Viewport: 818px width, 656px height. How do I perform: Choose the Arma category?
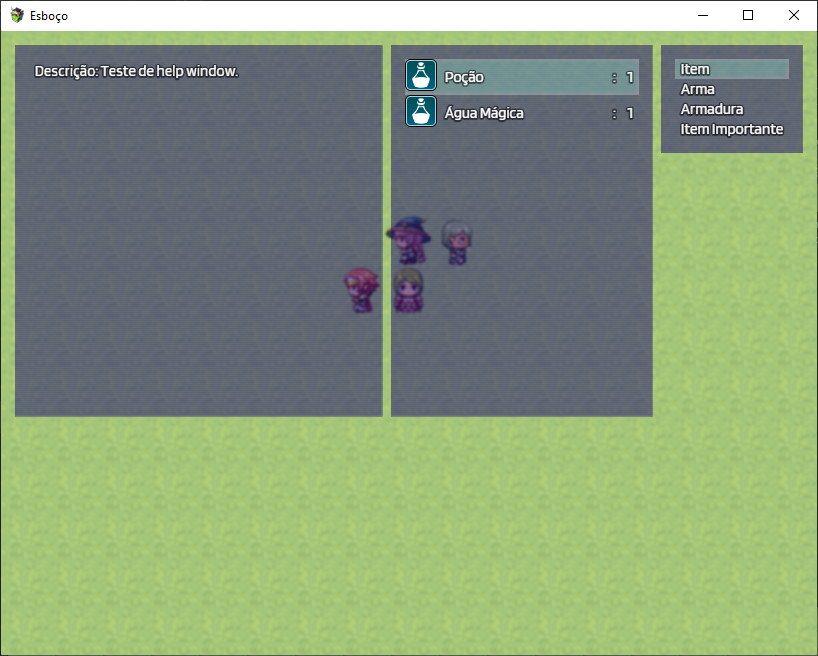(731, 89)
